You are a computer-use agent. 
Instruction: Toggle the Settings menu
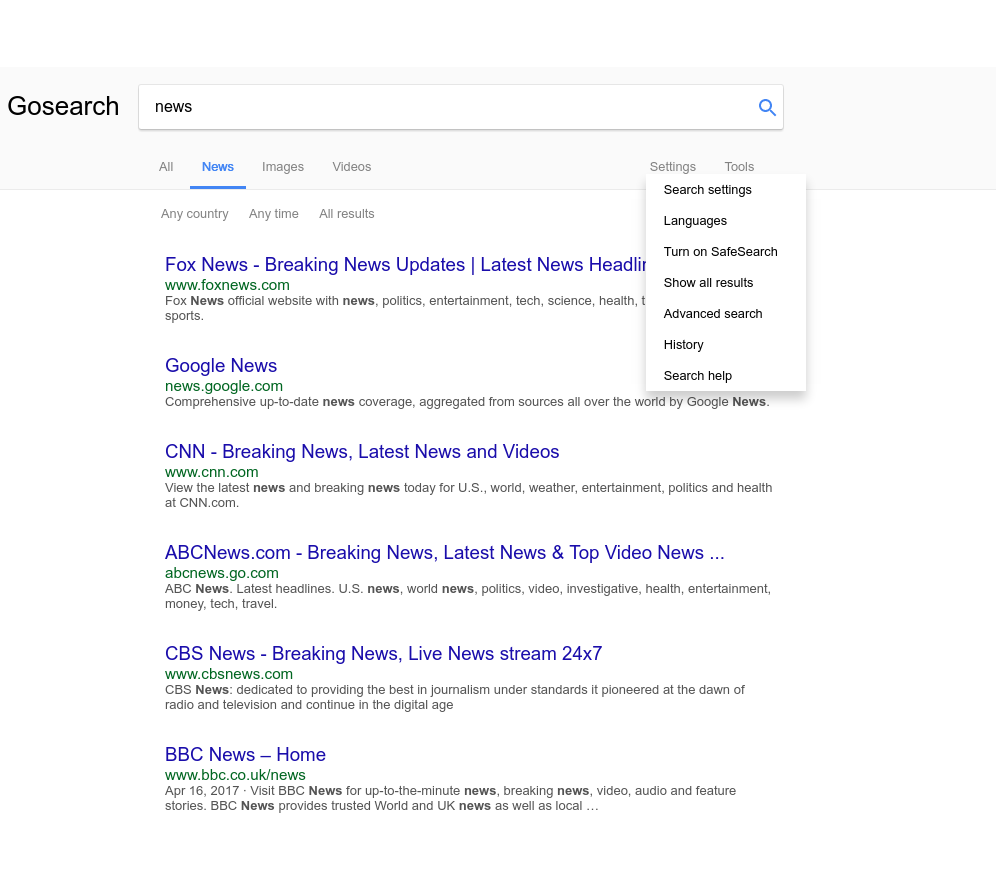click(x=673, y=167)
